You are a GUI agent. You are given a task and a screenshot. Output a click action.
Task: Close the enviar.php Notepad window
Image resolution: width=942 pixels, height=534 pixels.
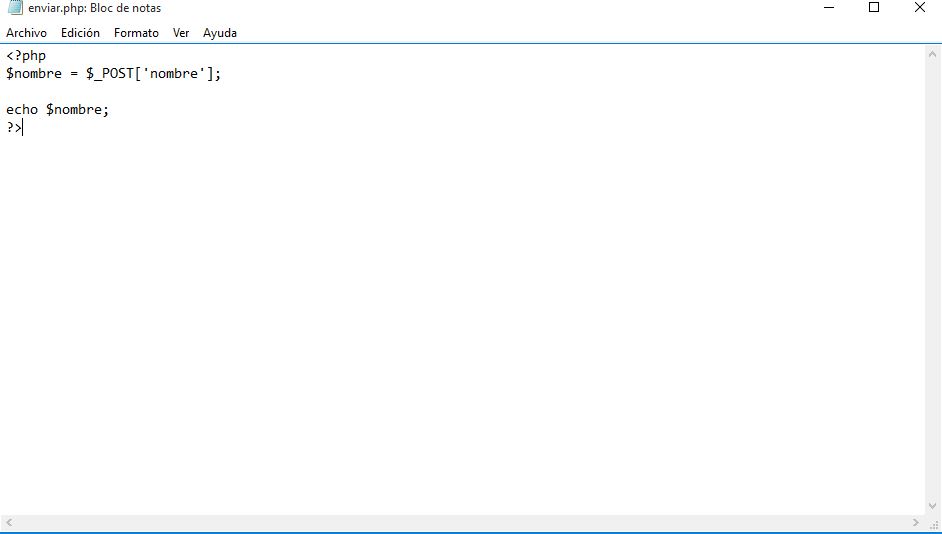pos(919,8)
